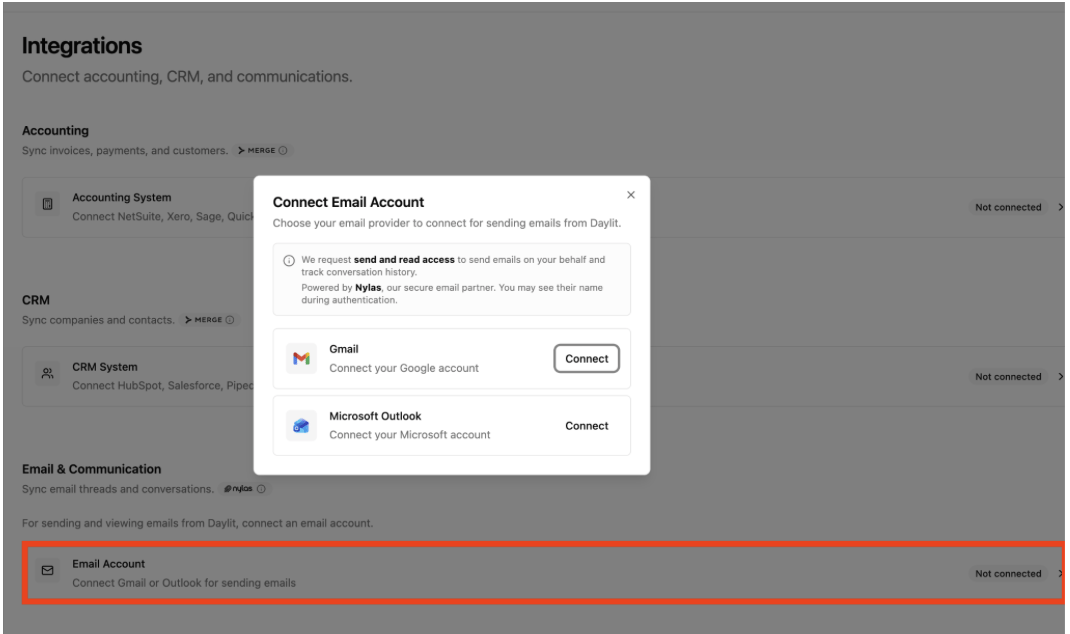
Task: Click 'Sync invoices, payments, and customers.' text
Action: tap(125, 150)
